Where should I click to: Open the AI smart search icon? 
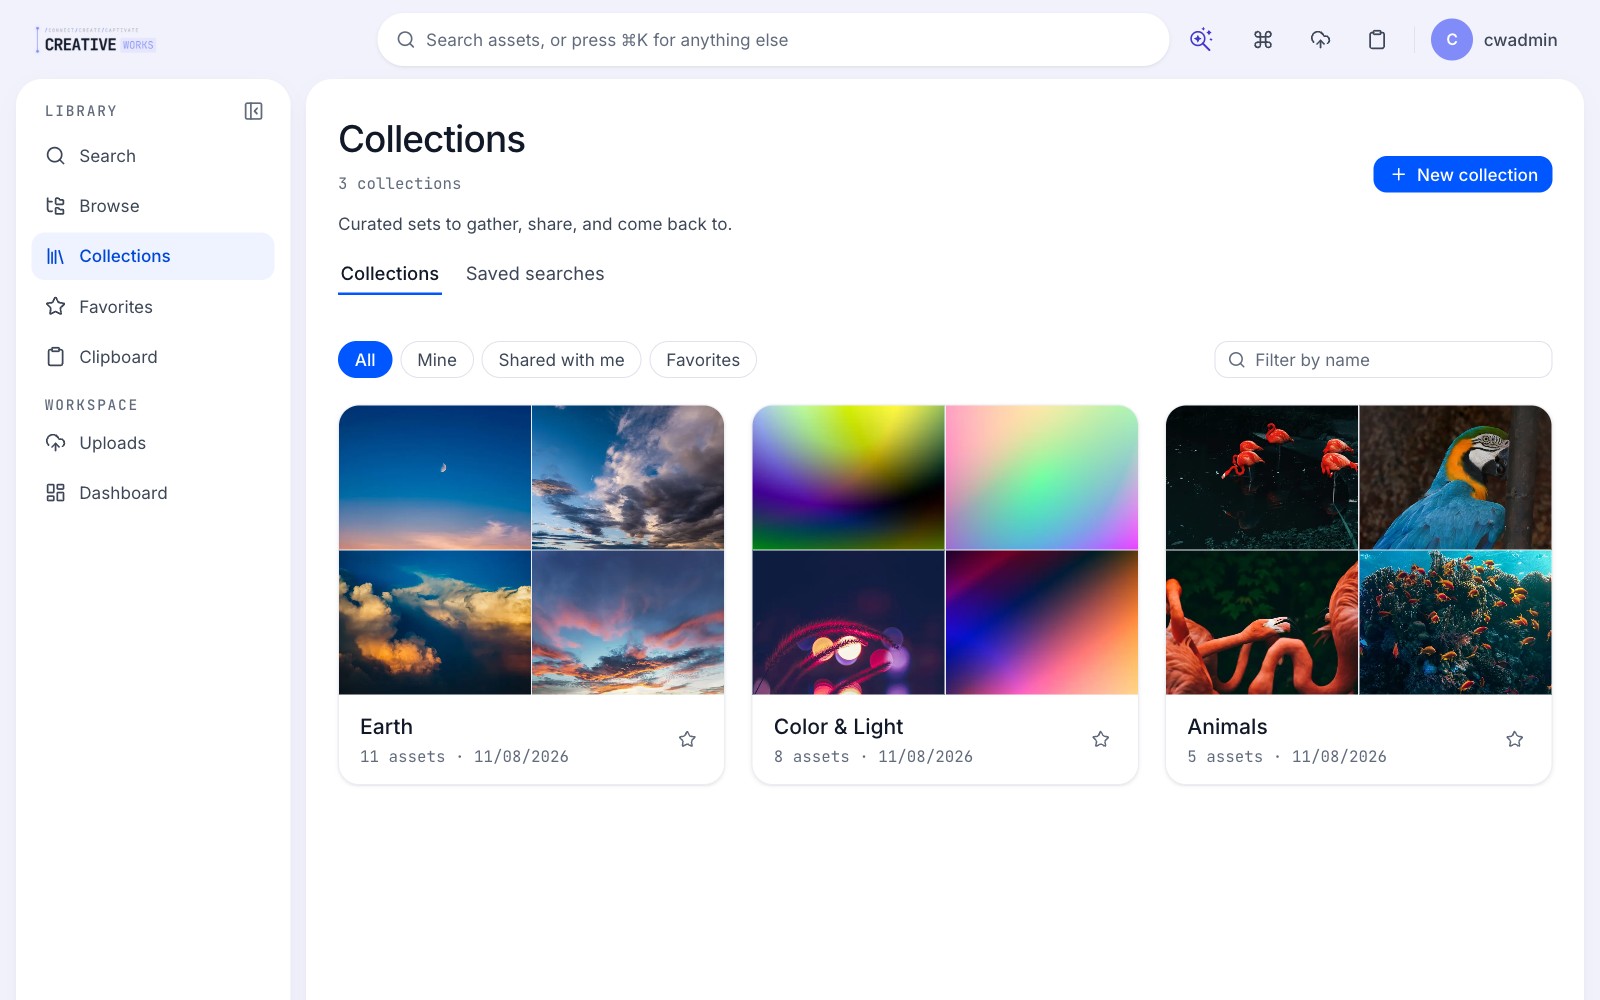click(x=1201, y=40)
